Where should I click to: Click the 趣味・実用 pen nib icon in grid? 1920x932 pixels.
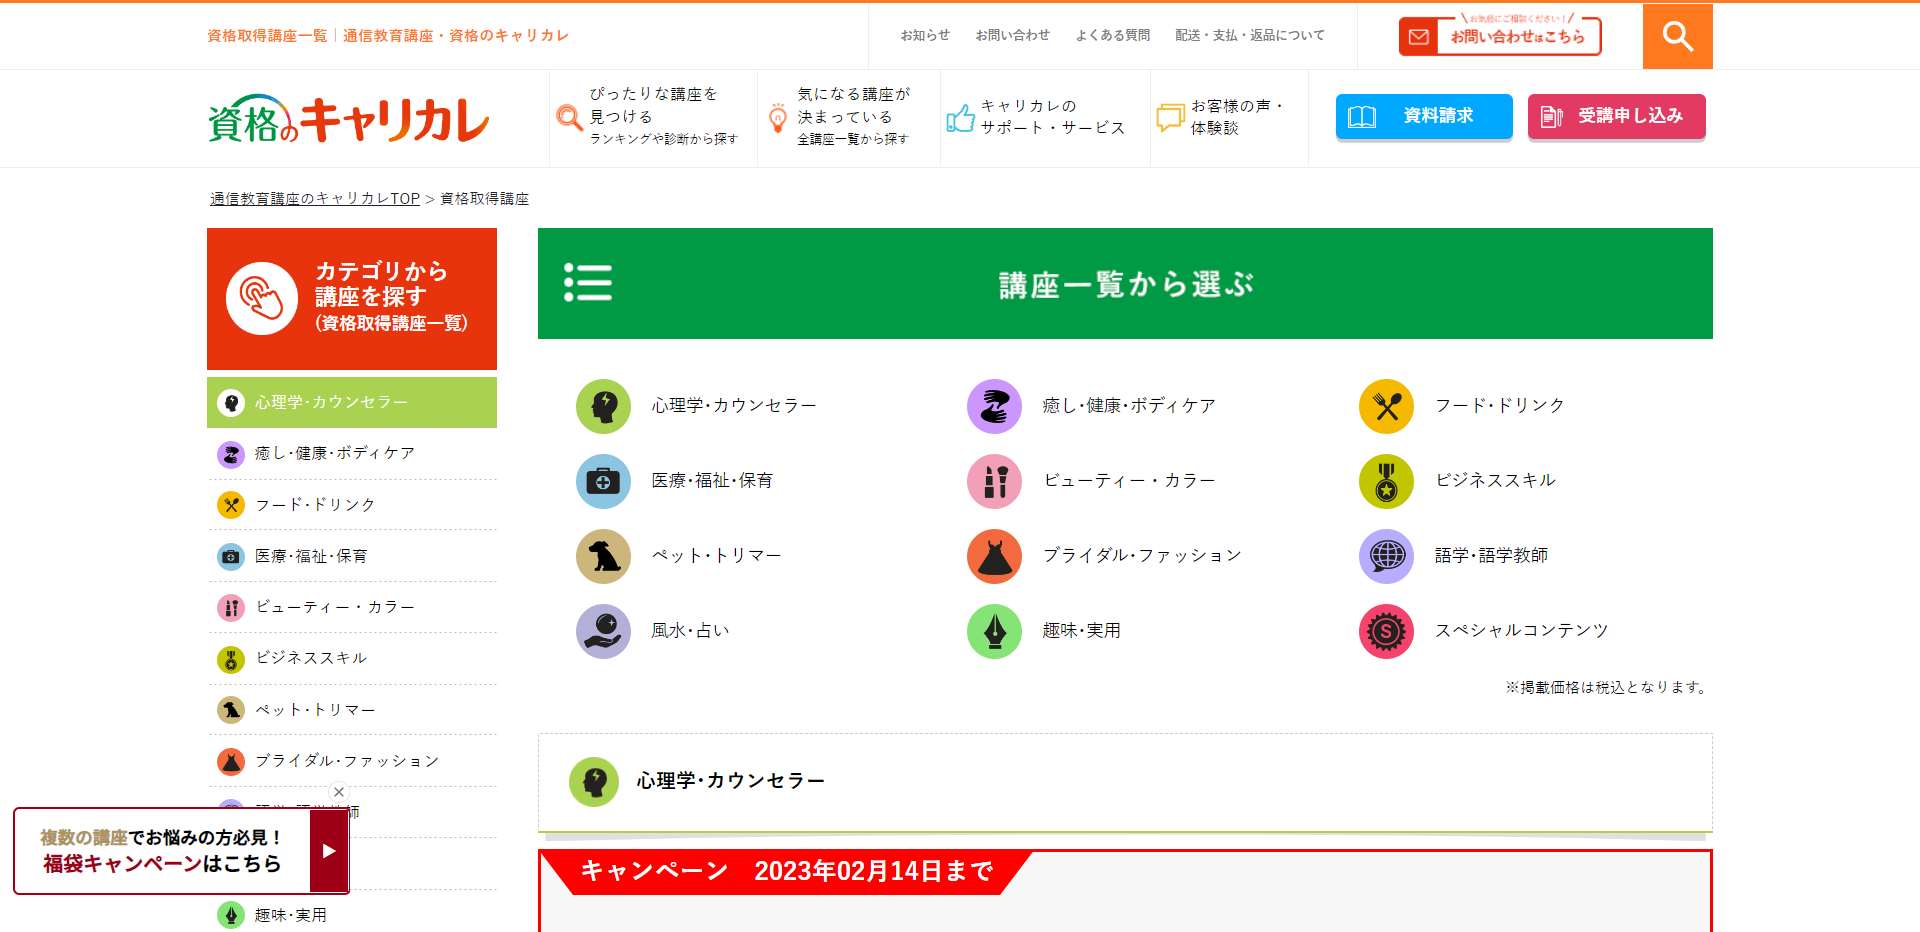coord(994,631)
